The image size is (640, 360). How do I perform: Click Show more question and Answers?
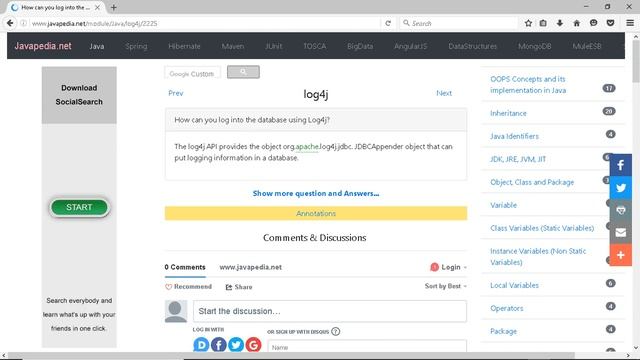click(x=316, y=193)
